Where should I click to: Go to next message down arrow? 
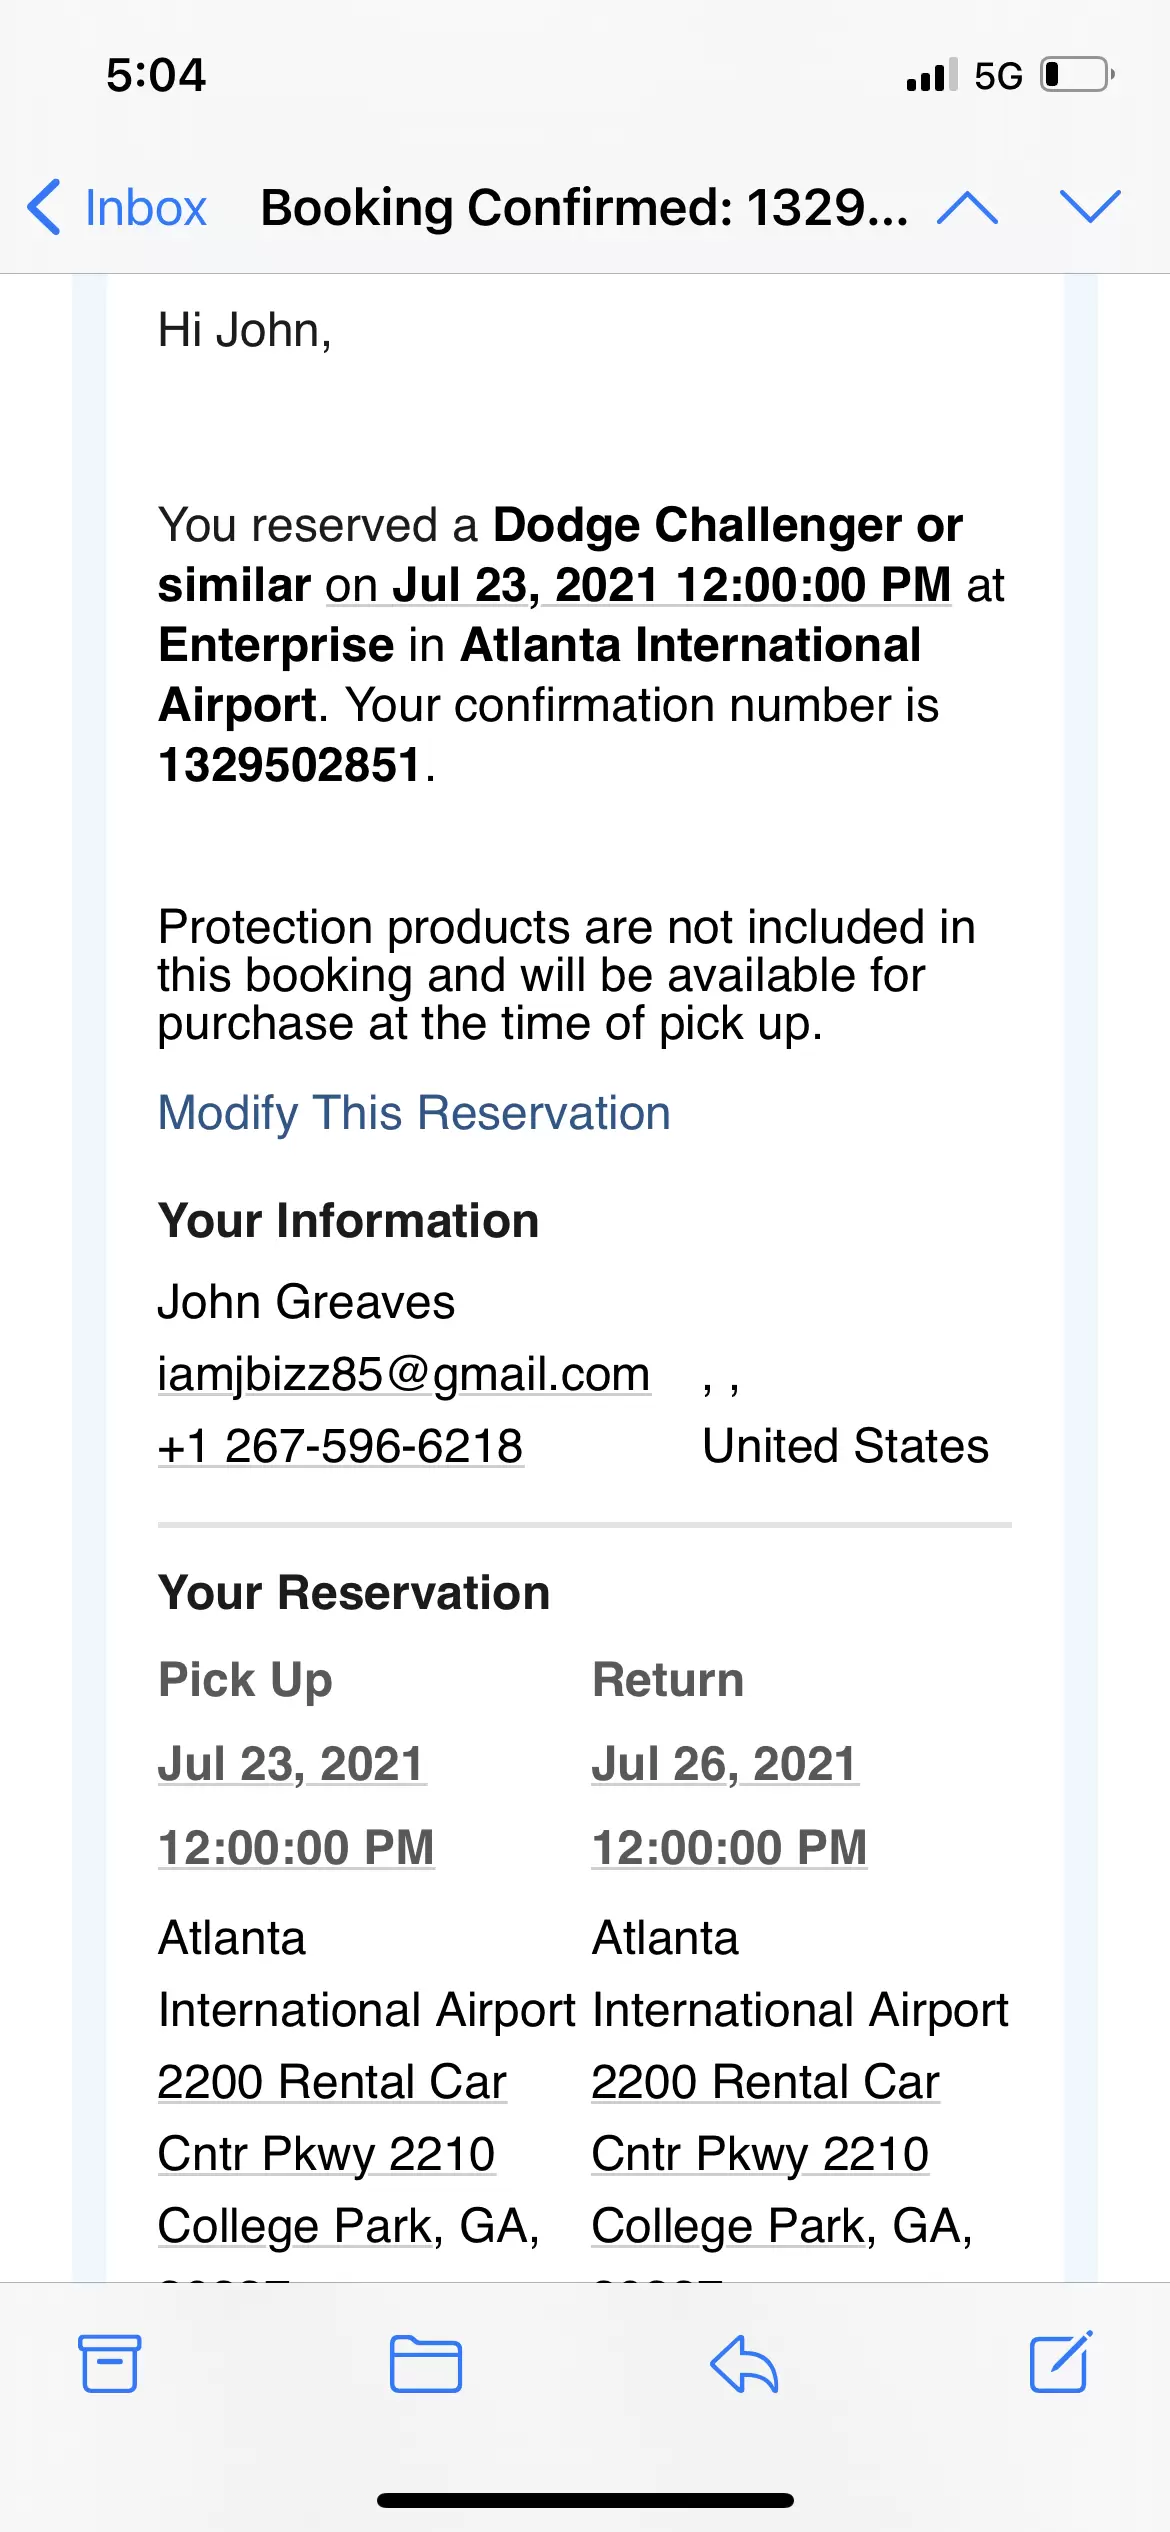pos(1090,207)
